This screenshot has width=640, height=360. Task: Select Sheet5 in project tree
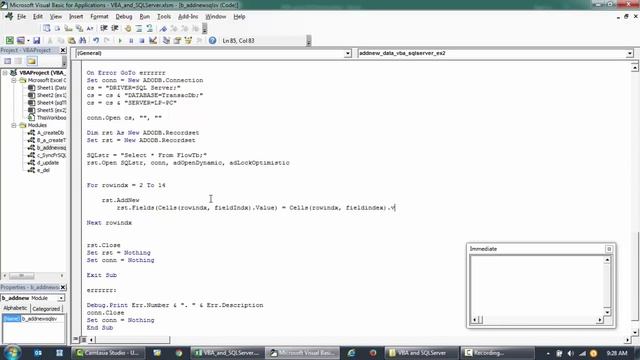click(x=47, y=110)
